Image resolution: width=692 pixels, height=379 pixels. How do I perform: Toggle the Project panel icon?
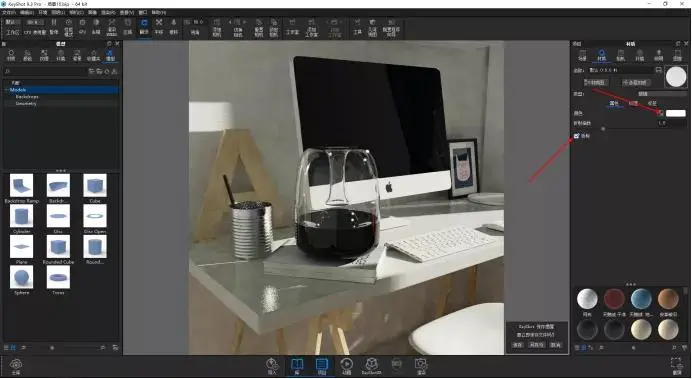click(x=322, y=365)
